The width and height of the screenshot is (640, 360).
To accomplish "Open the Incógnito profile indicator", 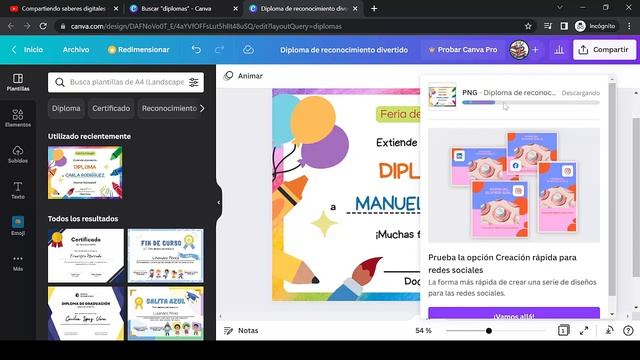I will point(596,26).
